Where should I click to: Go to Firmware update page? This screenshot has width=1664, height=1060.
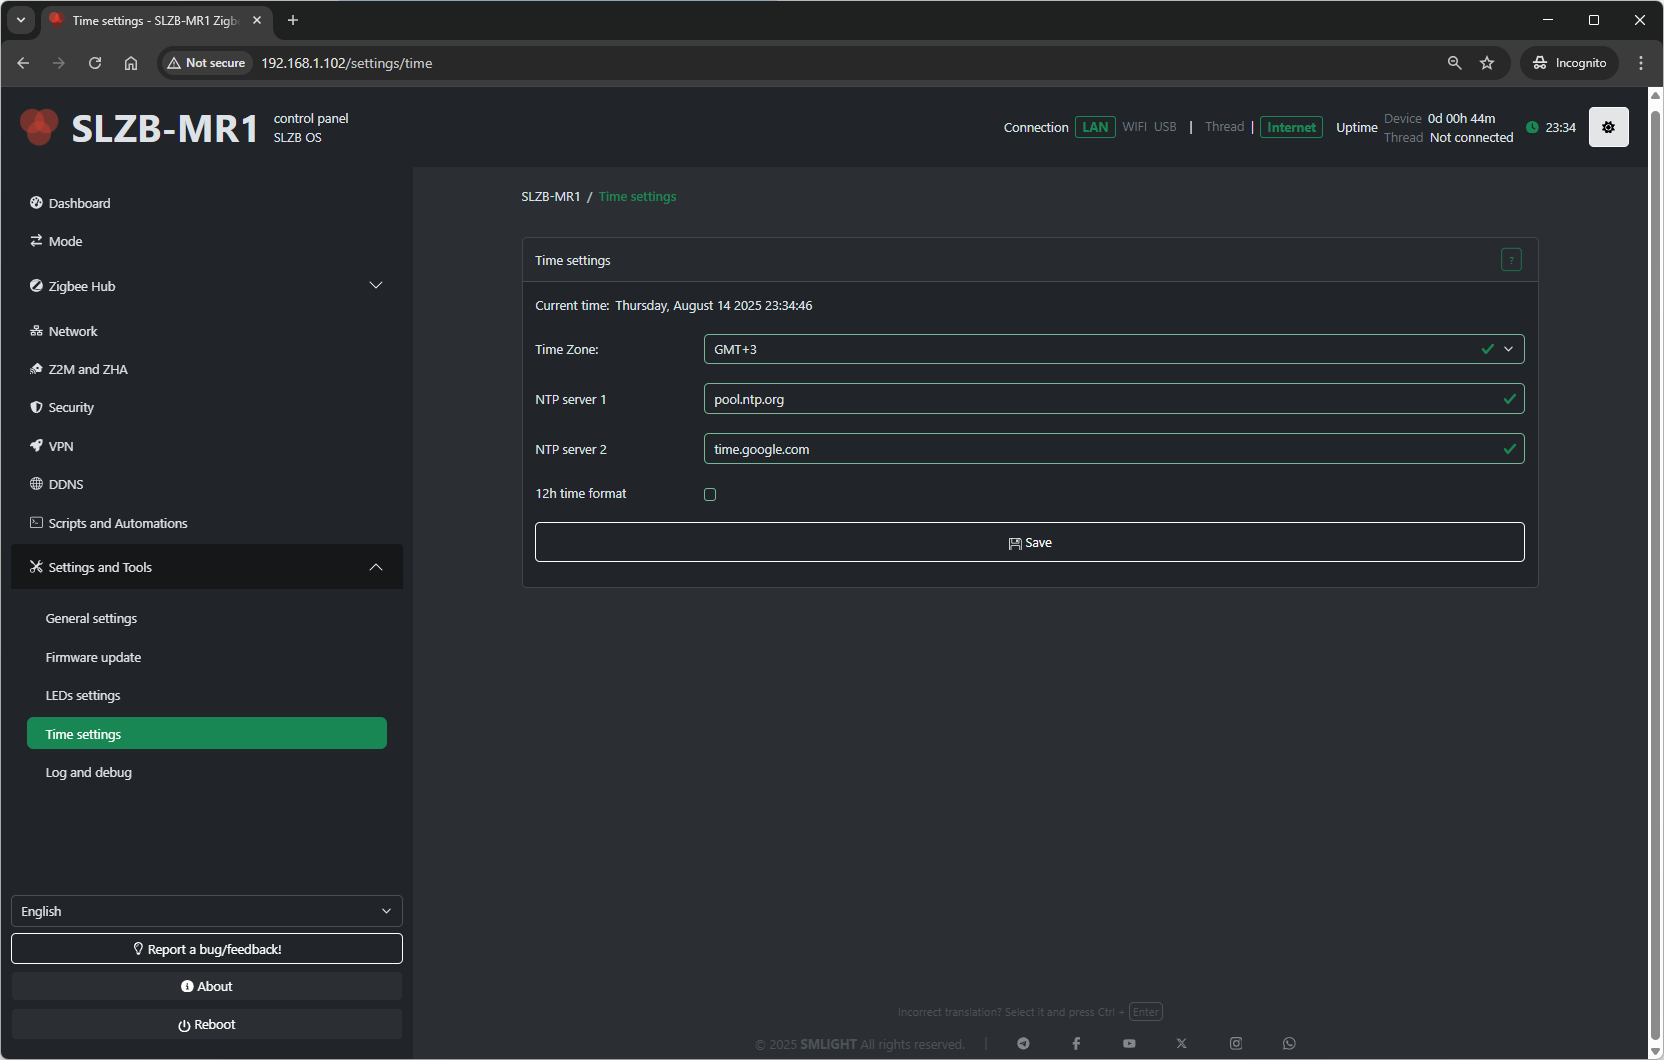point(93,657)
